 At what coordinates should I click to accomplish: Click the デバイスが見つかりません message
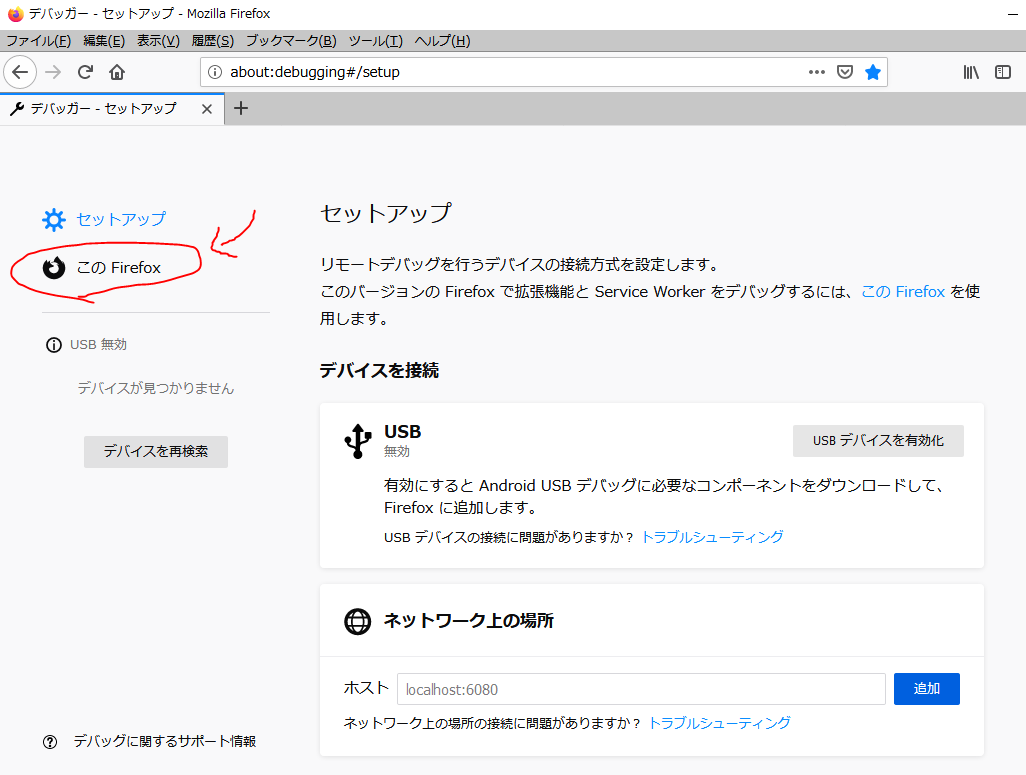click(156, 389)
